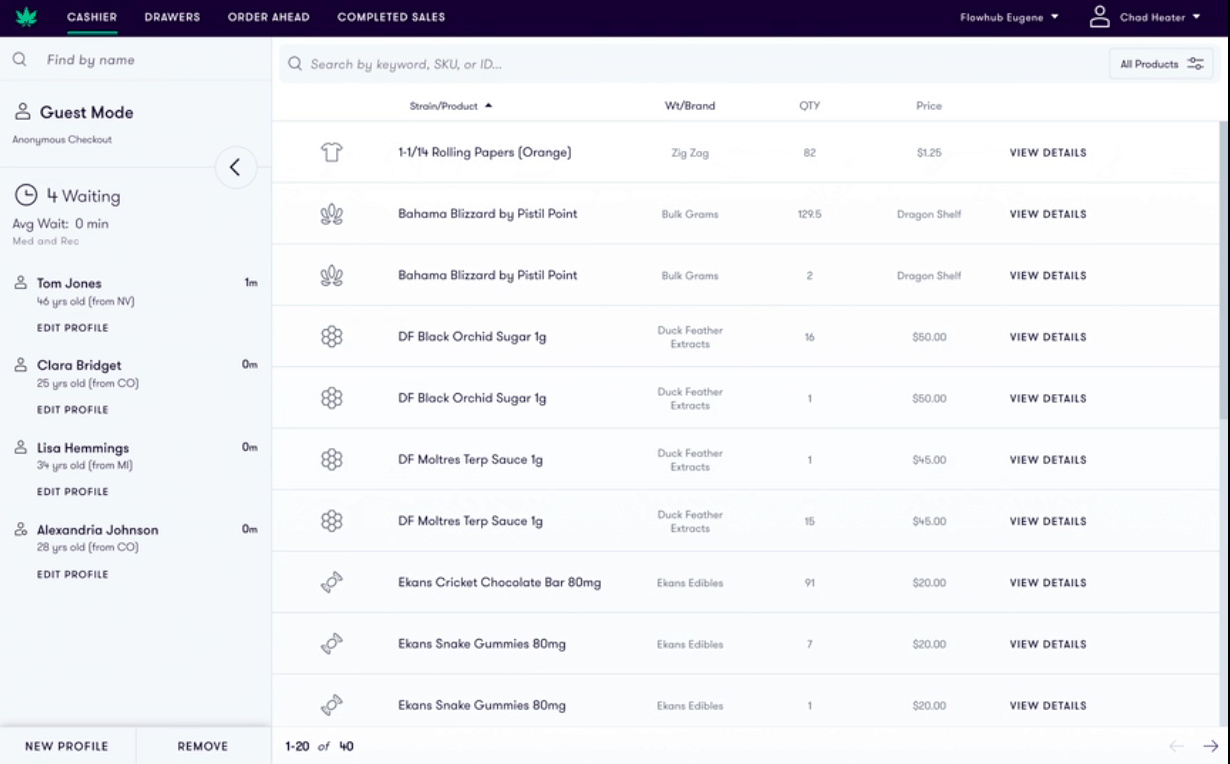Click the magnifier icon in product search bar

coord(295,65)
